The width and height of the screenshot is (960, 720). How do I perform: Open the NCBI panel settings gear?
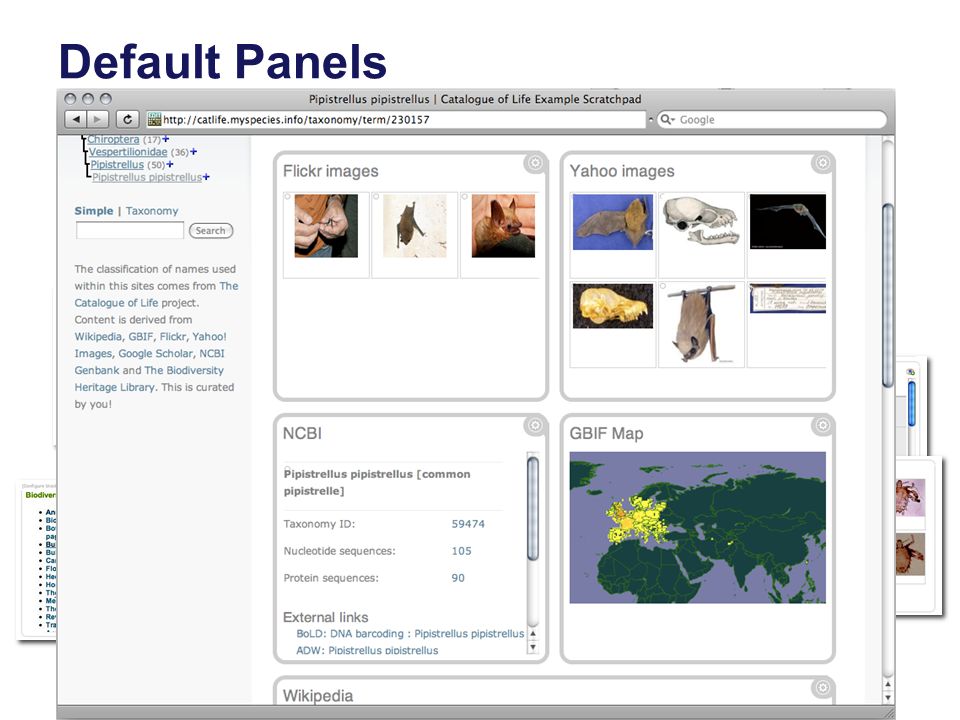(535, 425)
